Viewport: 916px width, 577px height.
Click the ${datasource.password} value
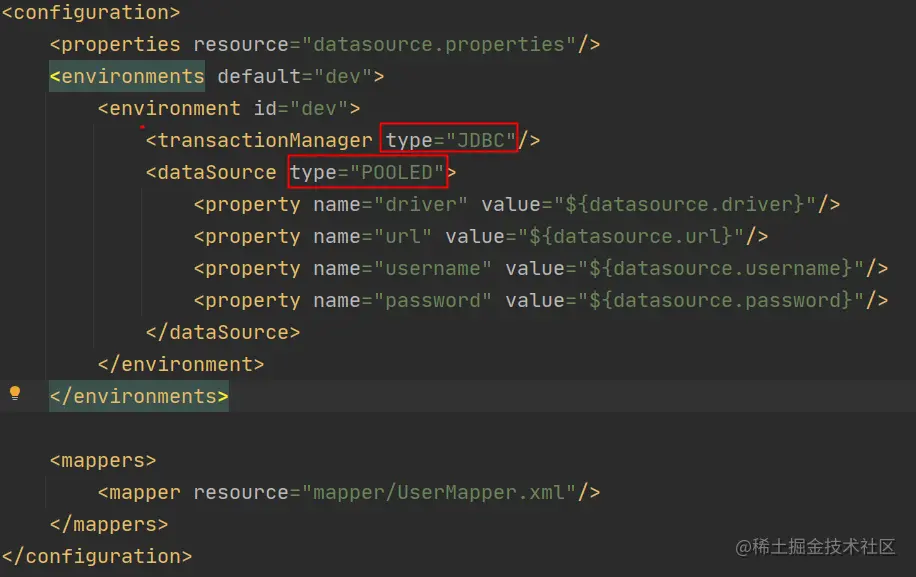(721, 301)
